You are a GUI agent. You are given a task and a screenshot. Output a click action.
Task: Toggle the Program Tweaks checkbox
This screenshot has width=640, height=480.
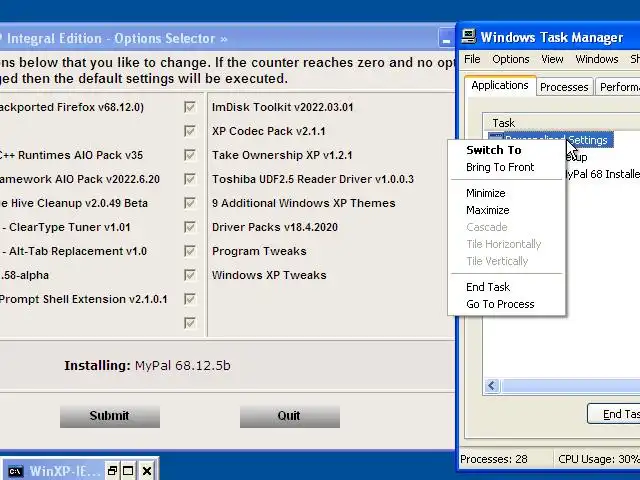[189, 251]
